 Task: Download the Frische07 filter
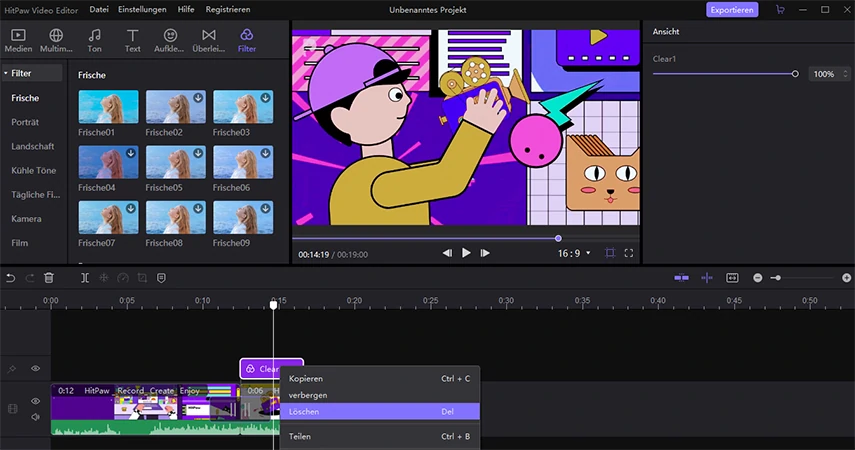click(131, 208)
